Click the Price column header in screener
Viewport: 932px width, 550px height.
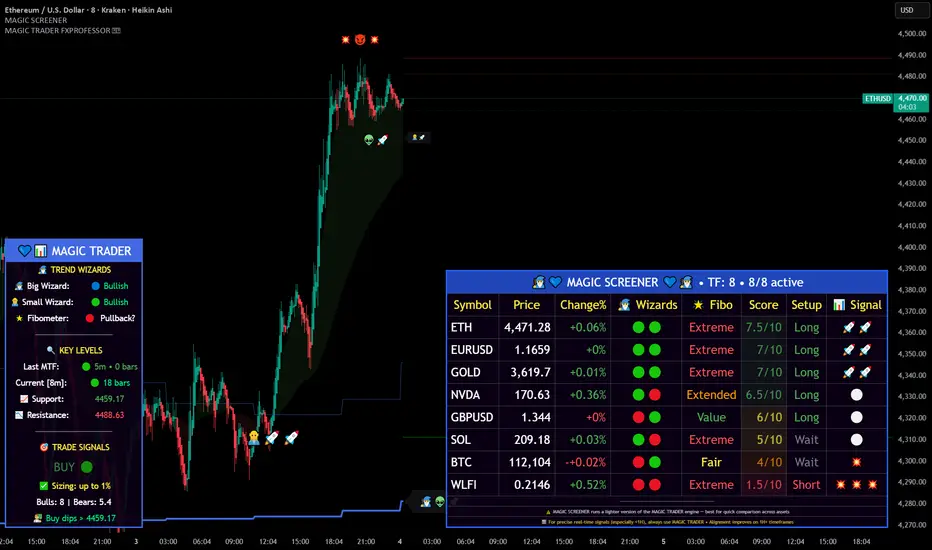click(527, 305)
